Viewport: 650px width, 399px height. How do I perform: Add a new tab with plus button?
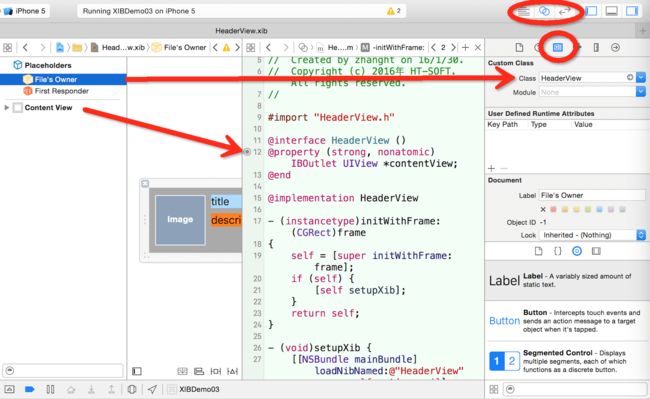(643, 31)
